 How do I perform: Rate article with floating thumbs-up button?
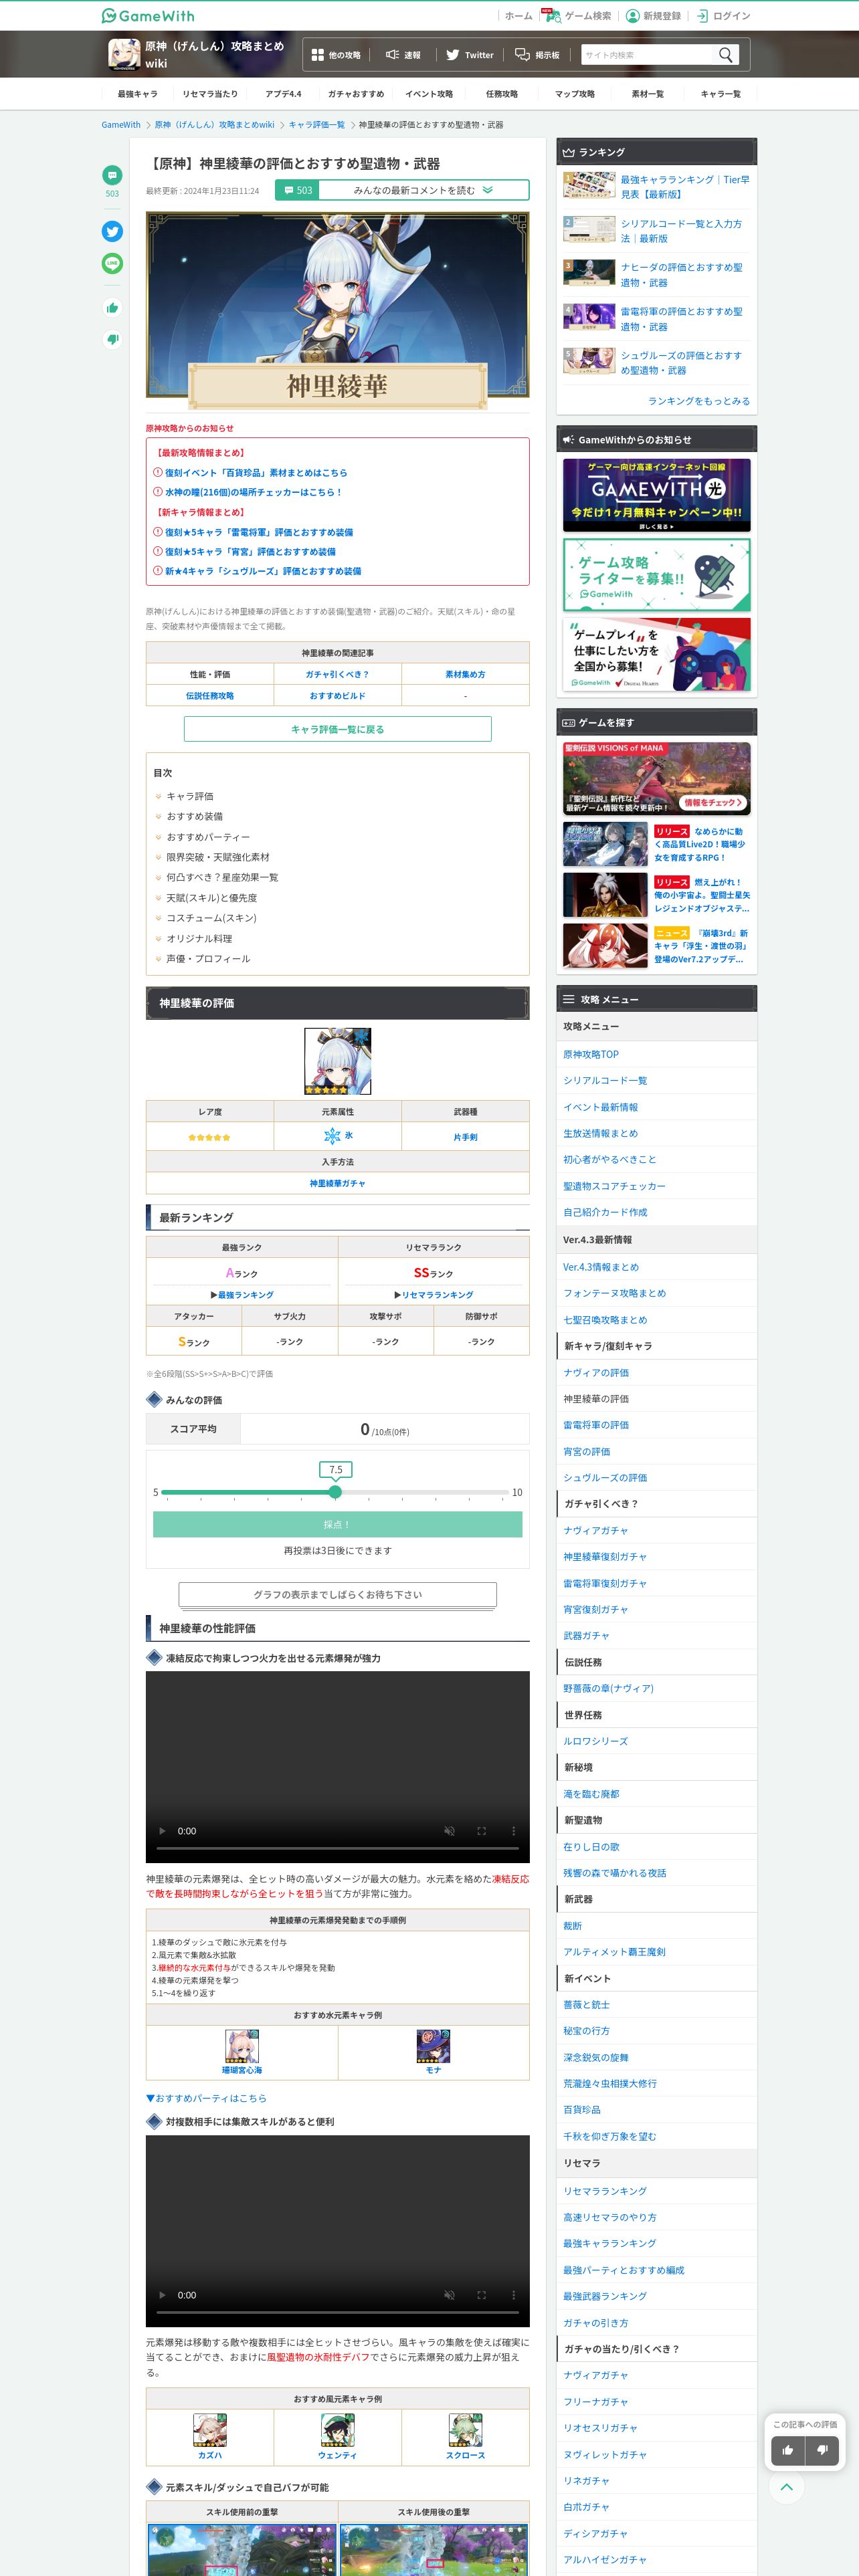(x=788, y=2449)
